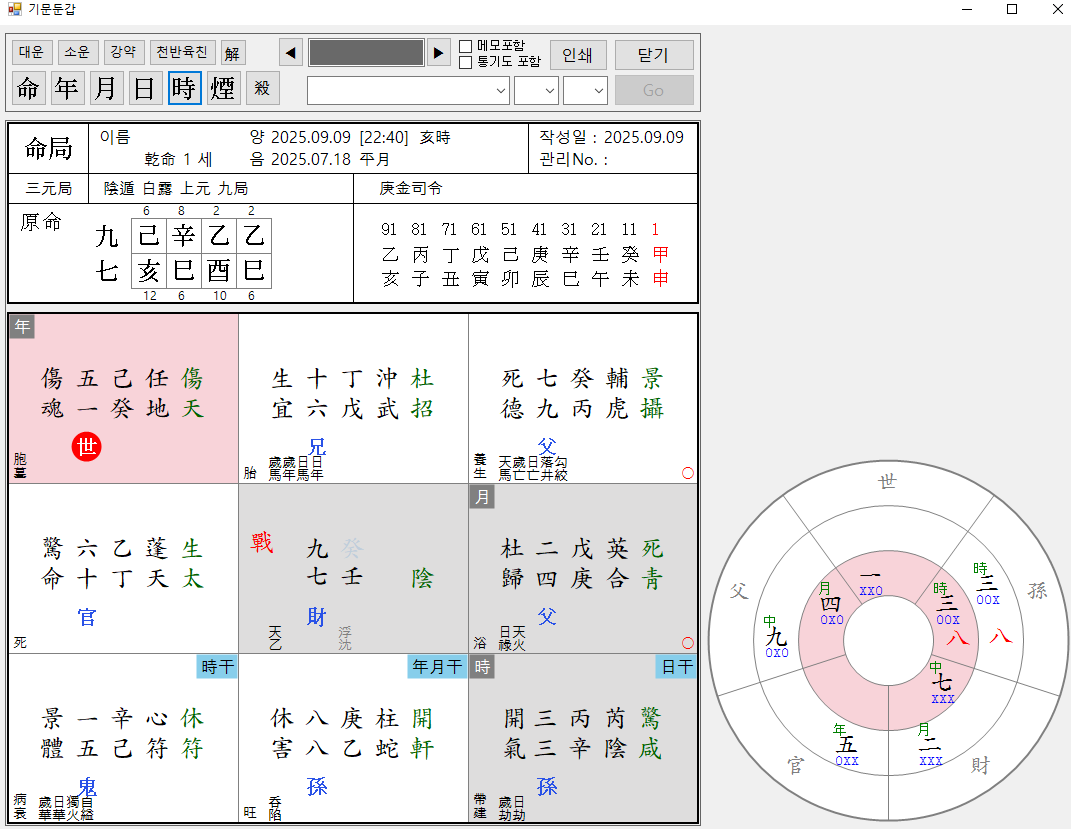Viewport: 1071px width, 829px height.
Task: Switch to the 命 chart tab
Action: (29, 88)
